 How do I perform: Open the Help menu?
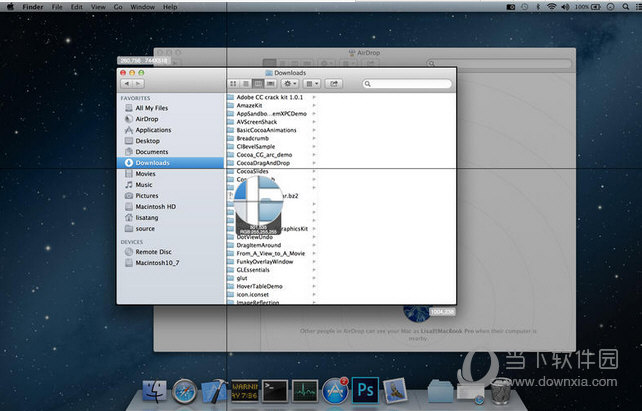pos(170,7)
